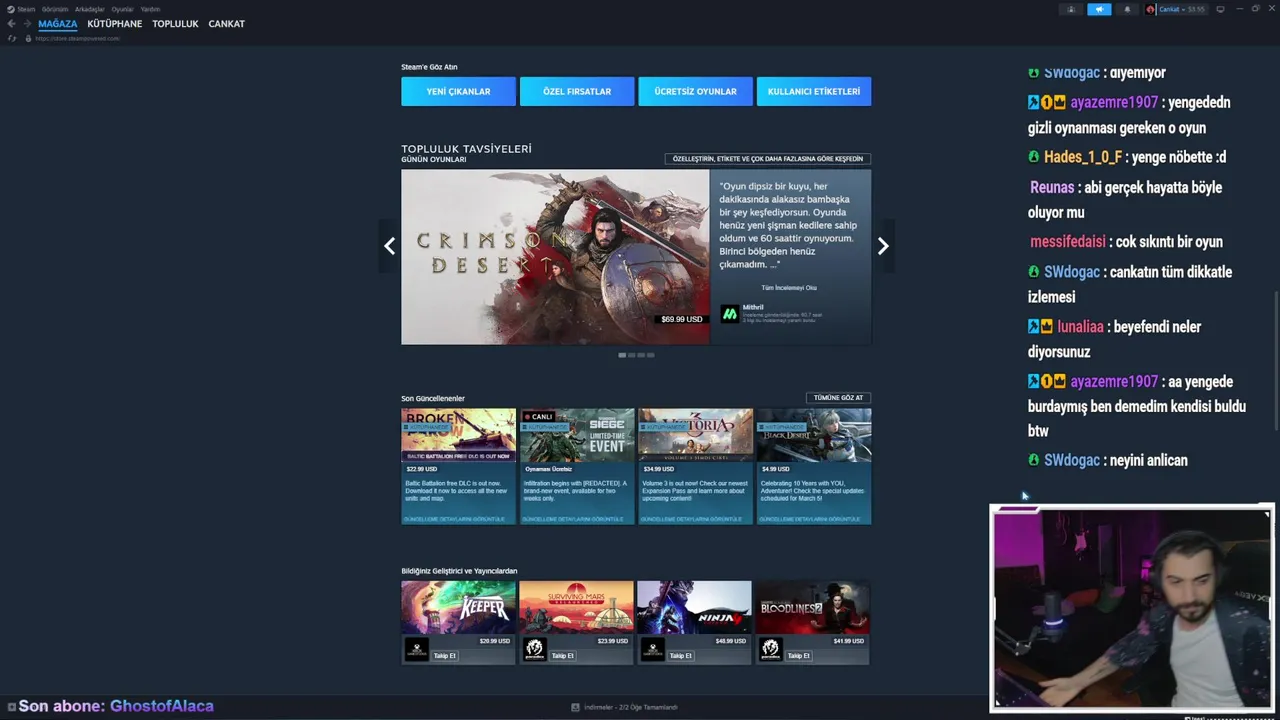Open the Ninja Gaiden 4 game thumbnail
This screenshot has height=720, width=1280.
point(694,607)
